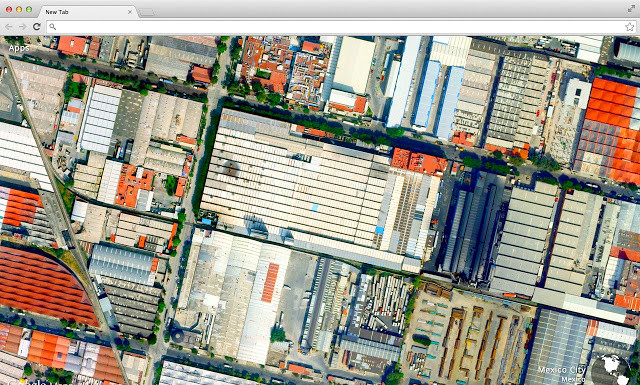Reload the current page
This screenshot has height=385, width=640.
[x=37, y=27]
